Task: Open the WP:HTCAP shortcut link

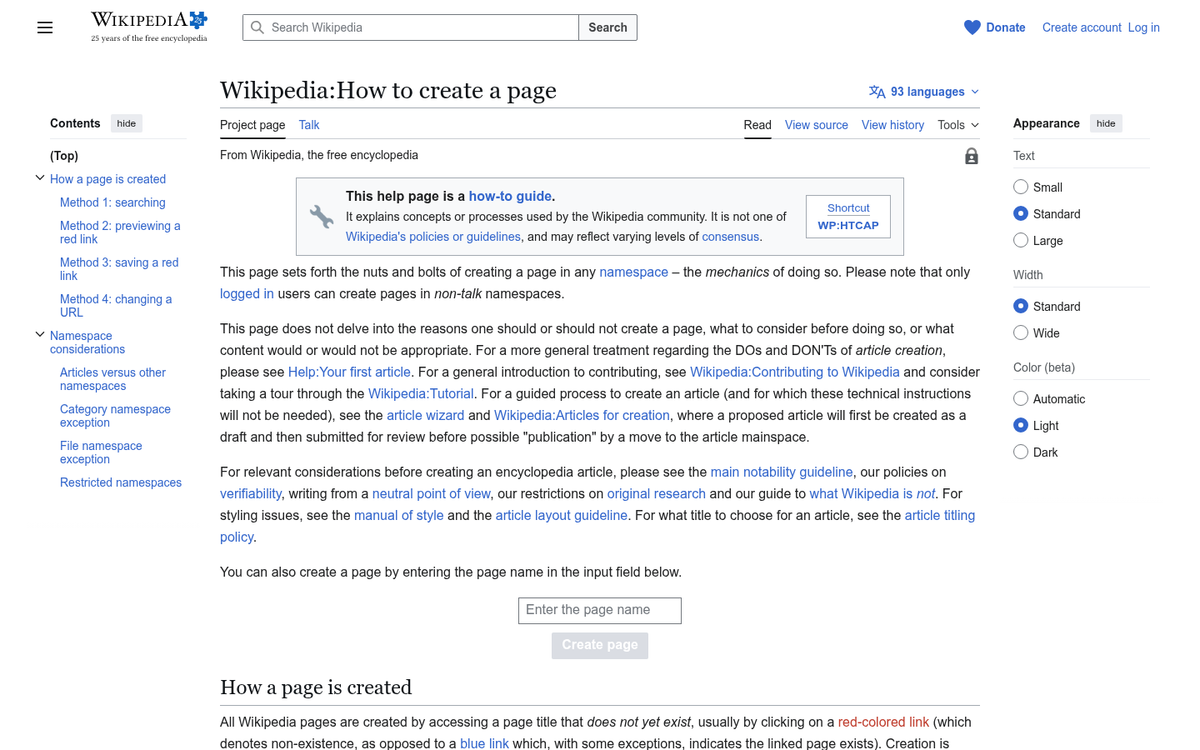Action: pos(847,226)
